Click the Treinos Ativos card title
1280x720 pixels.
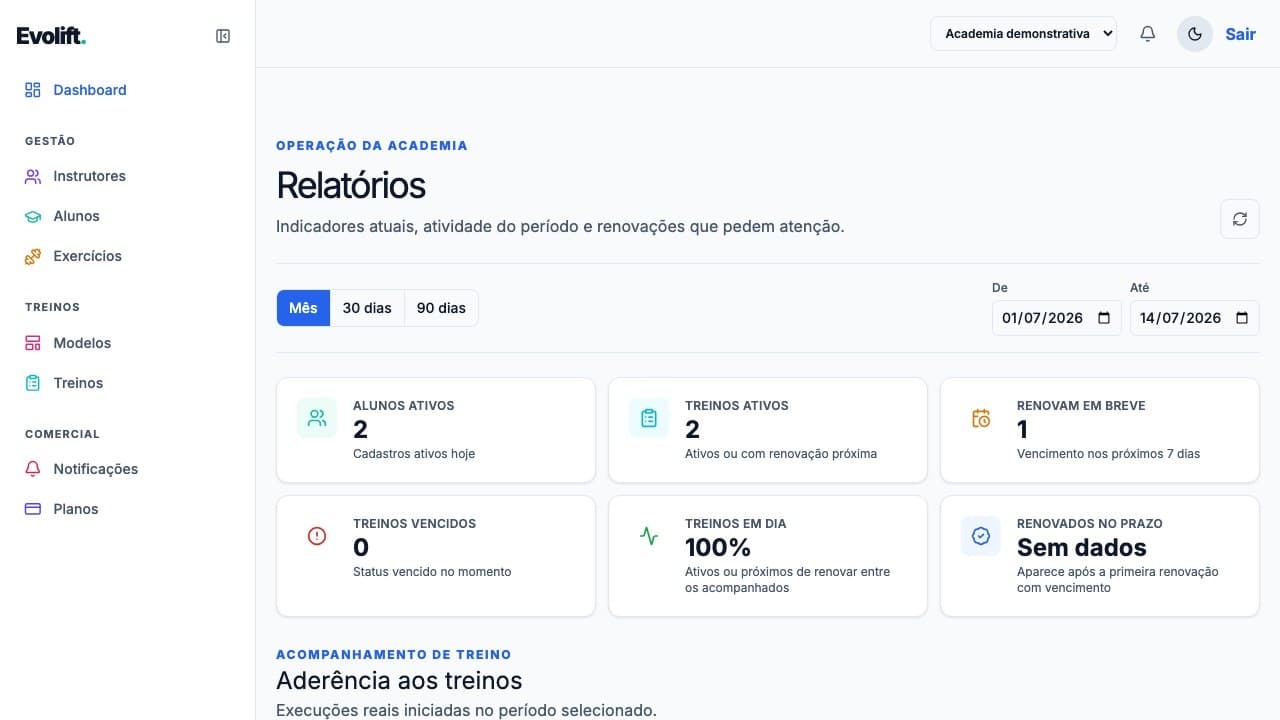click(737, 406)
